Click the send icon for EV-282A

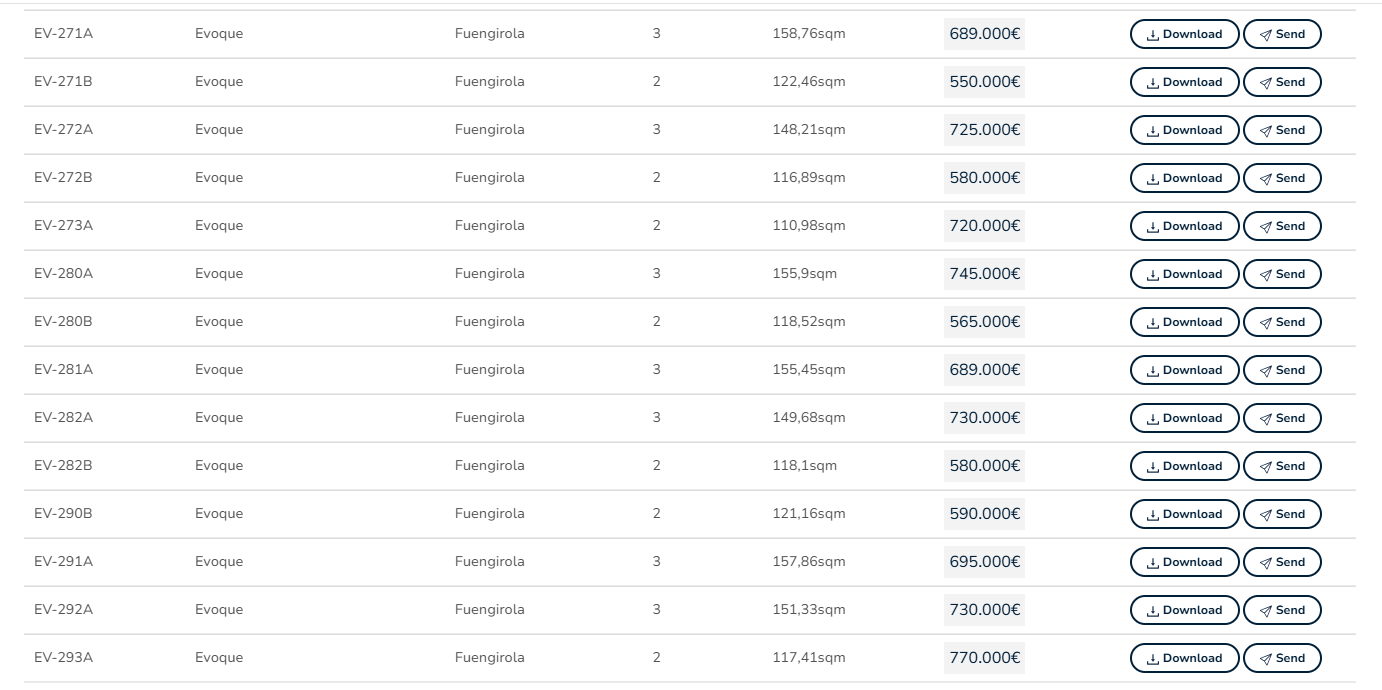click(x=1266, y=419)
